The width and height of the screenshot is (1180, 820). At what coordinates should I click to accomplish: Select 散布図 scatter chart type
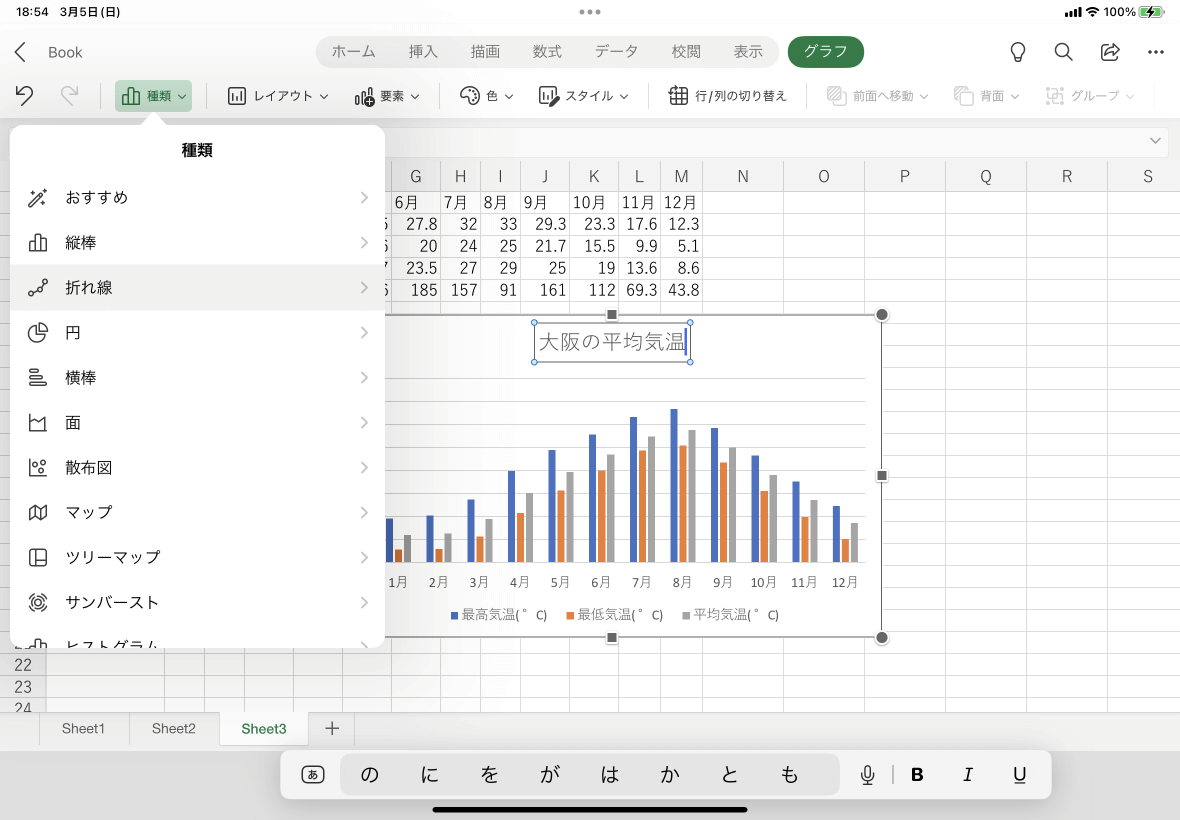(197, 468)
